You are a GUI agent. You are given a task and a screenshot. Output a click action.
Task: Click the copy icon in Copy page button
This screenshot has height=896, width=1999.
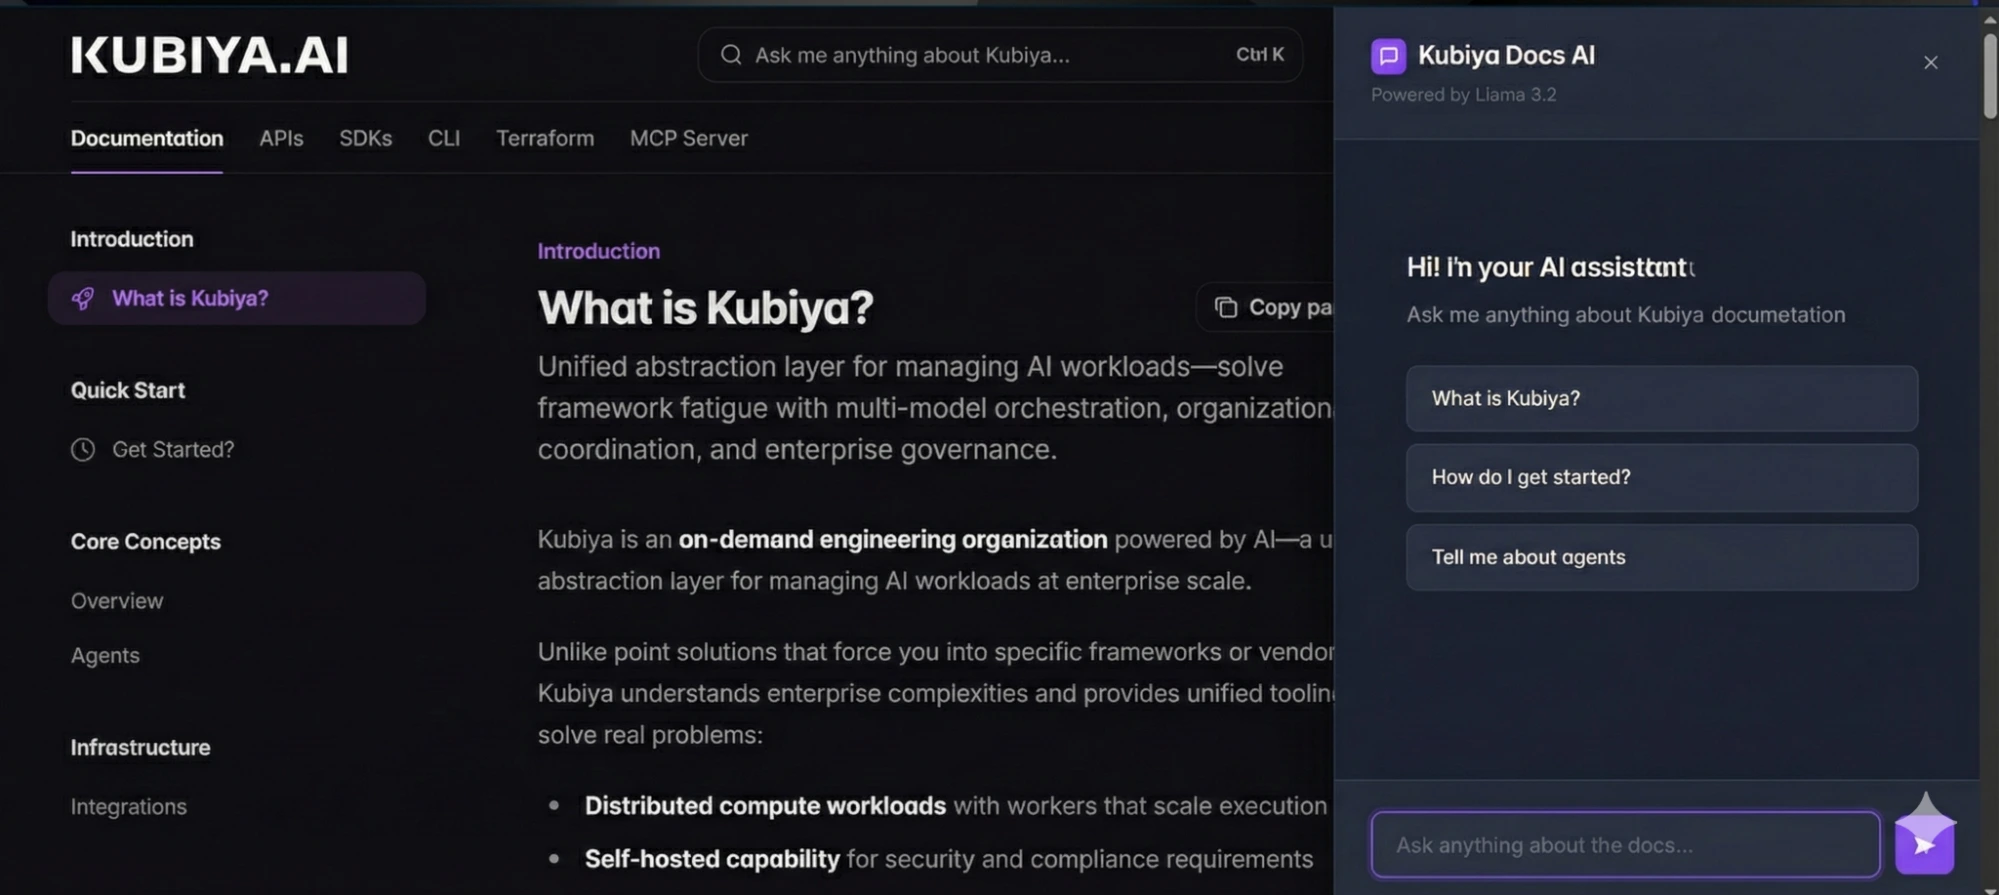pos(1226,307)
